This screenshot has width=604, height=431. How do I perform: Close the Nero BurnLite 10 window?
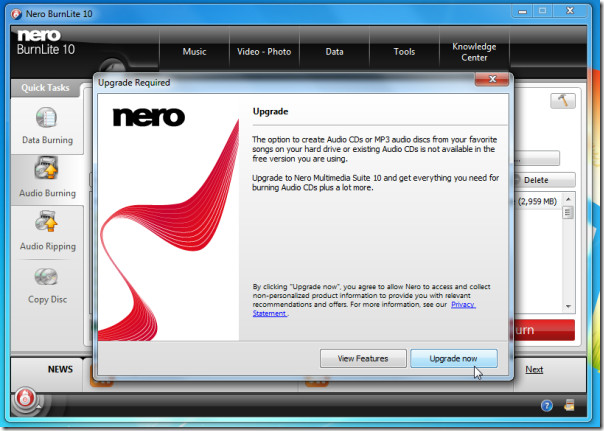tap(570, 11)
